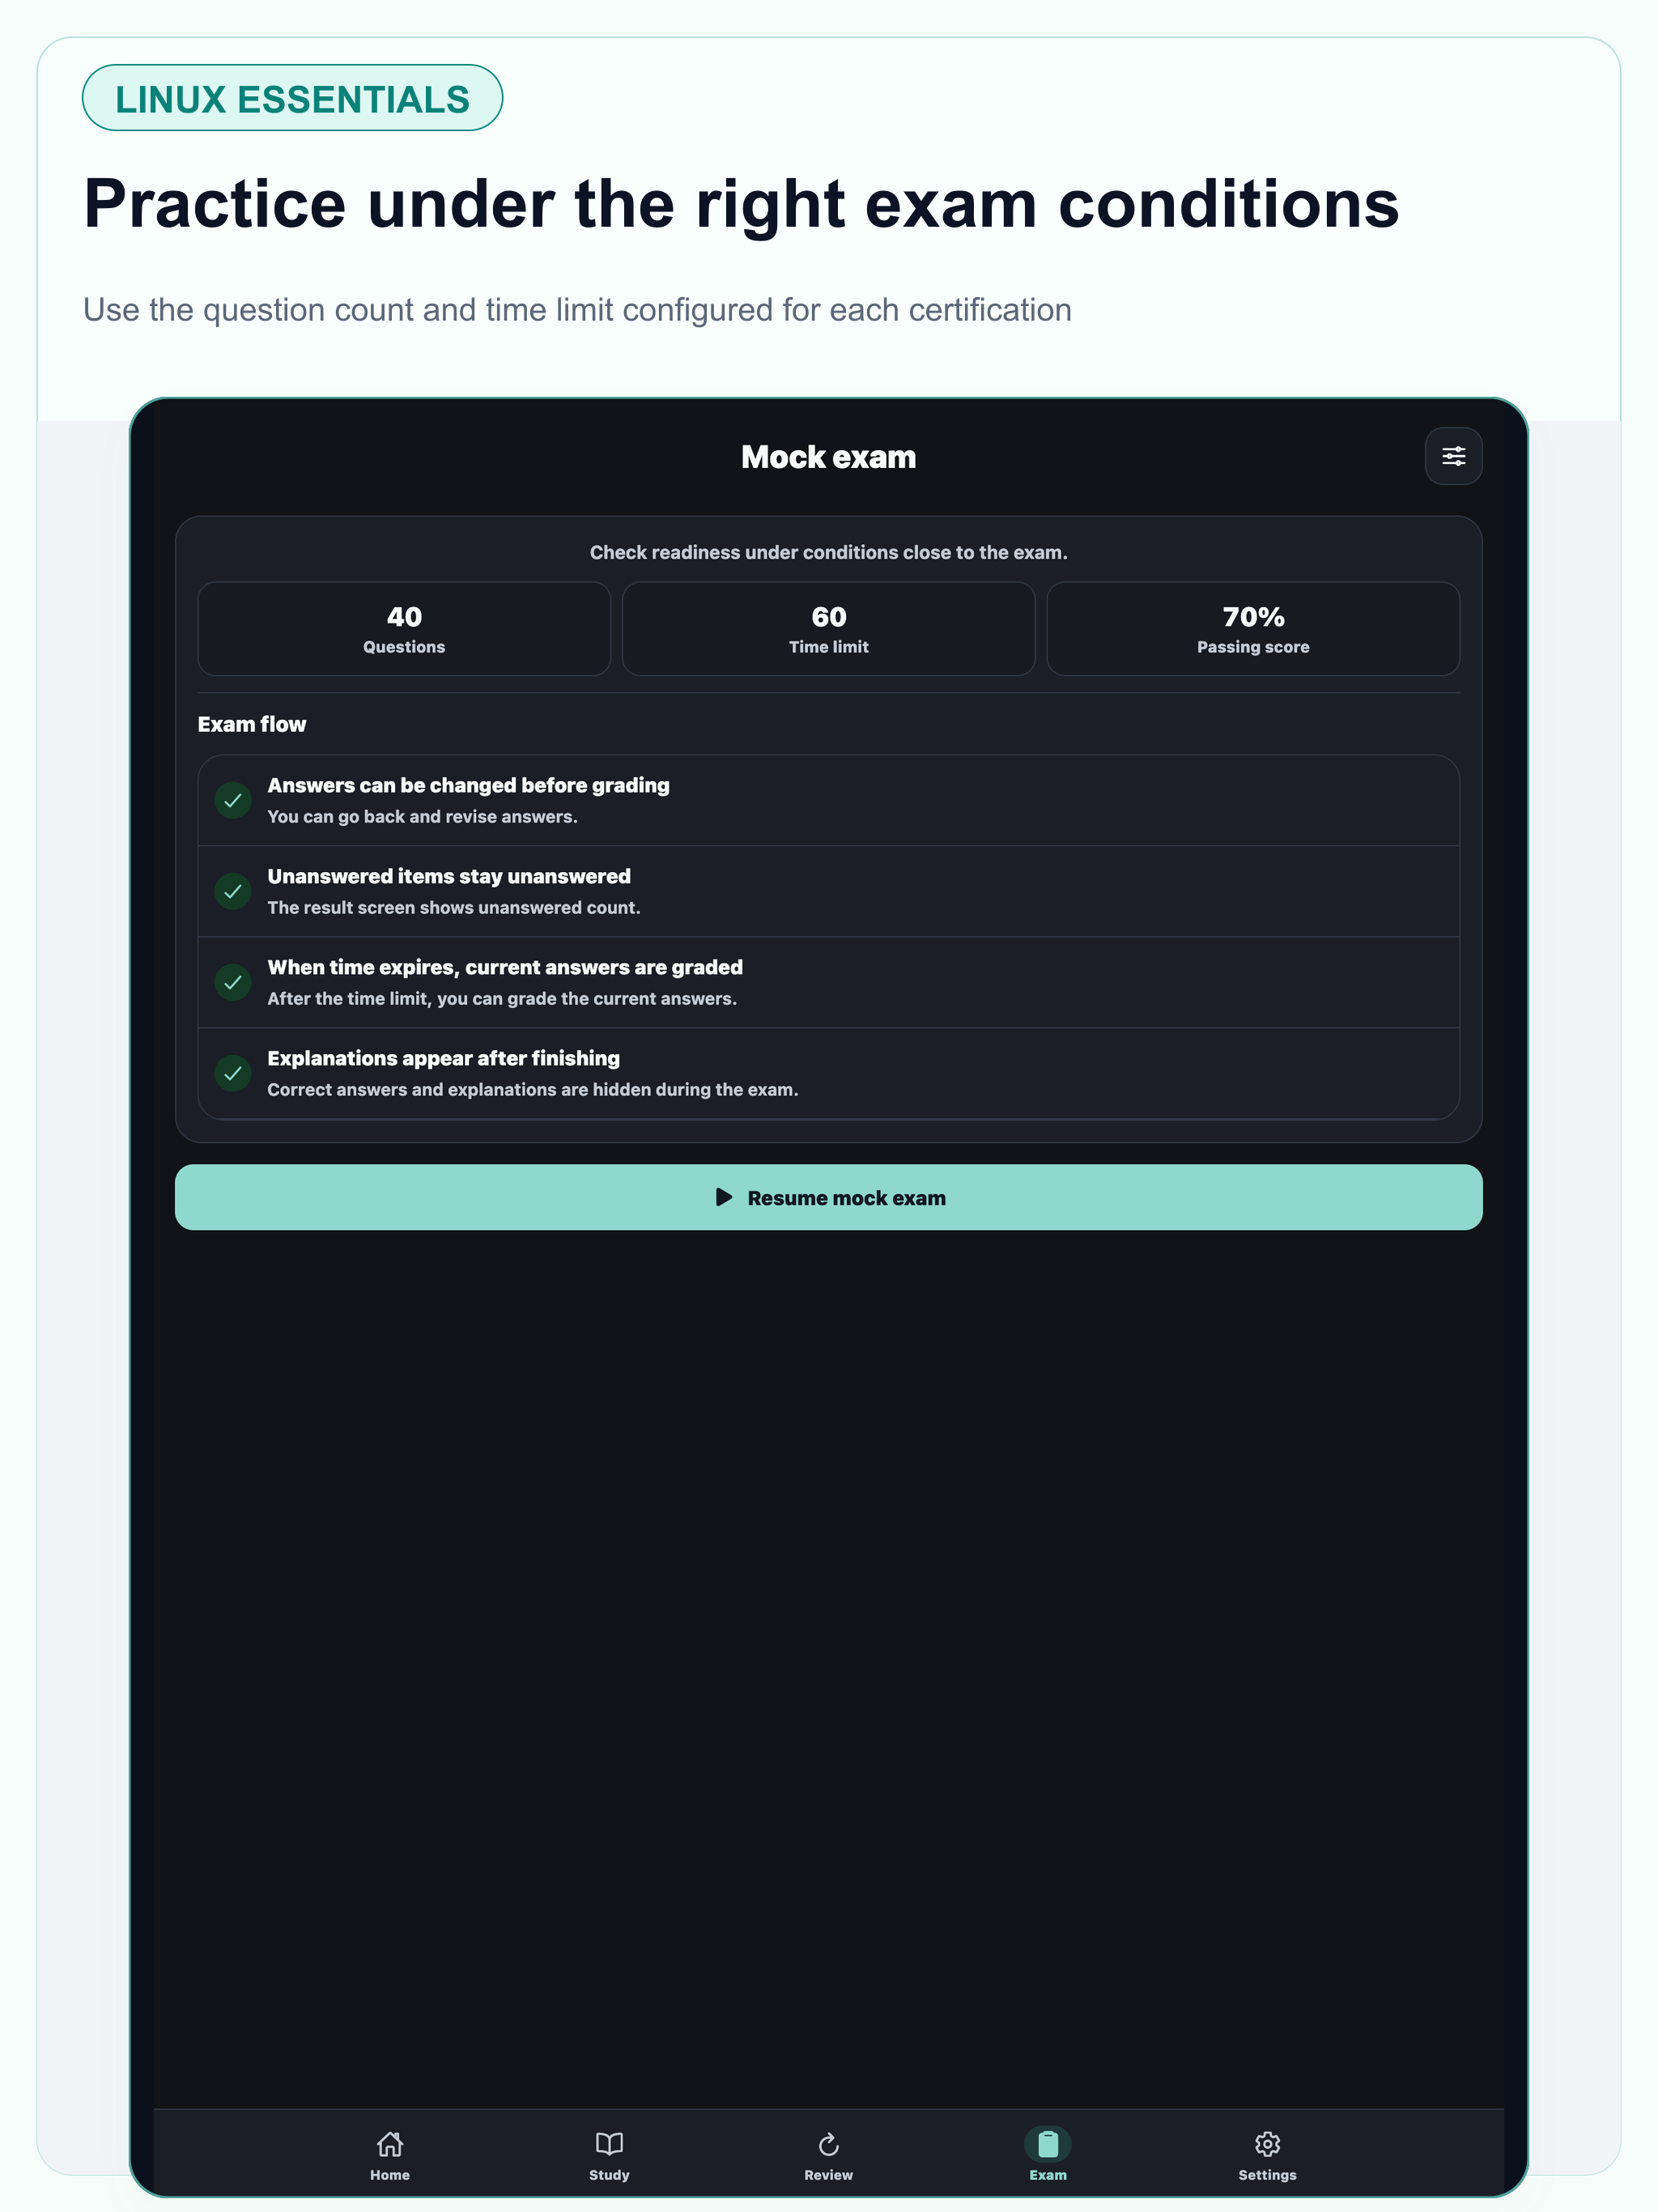This screenshot has width=1658, height=2212.
Task: Click the checkmark beside Explanations appear after finishing
Action: point(233,1073)
